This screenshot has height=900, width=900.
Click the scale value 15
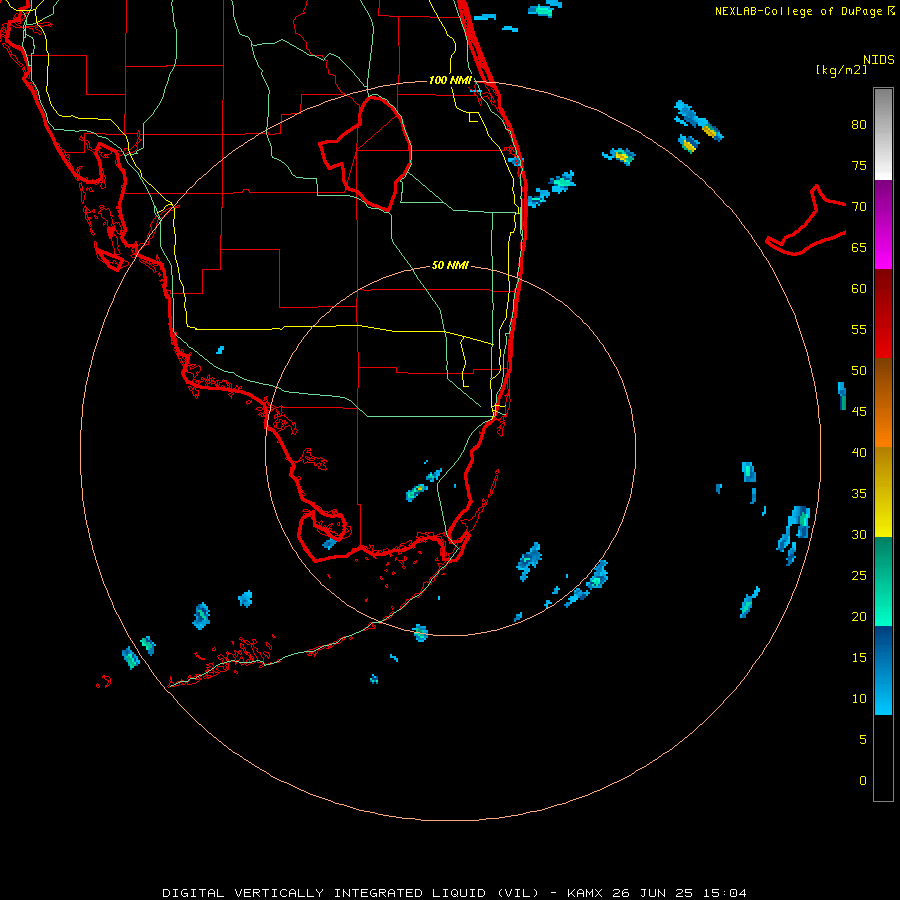point(859,658)
